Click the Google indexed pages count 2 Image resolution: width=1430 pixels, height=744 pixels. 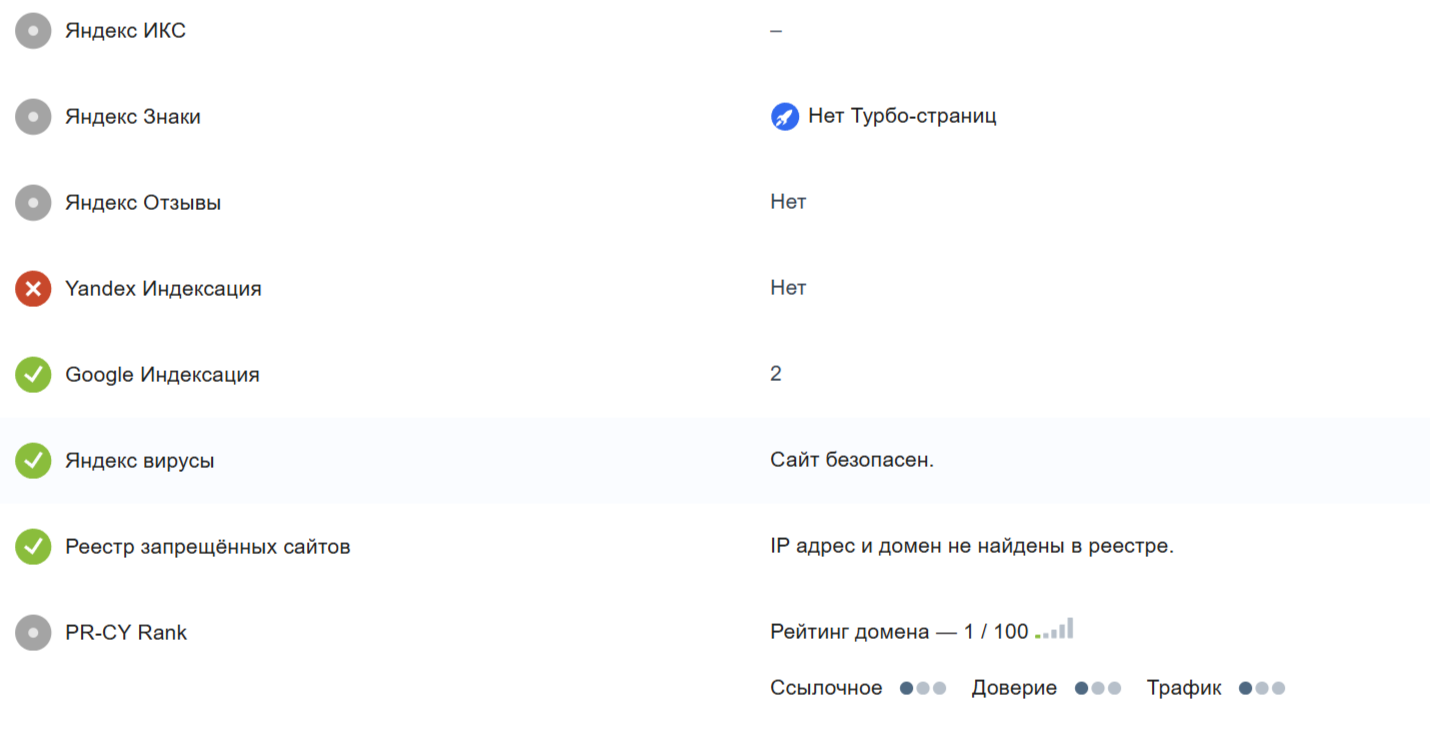tap(776, 374)
